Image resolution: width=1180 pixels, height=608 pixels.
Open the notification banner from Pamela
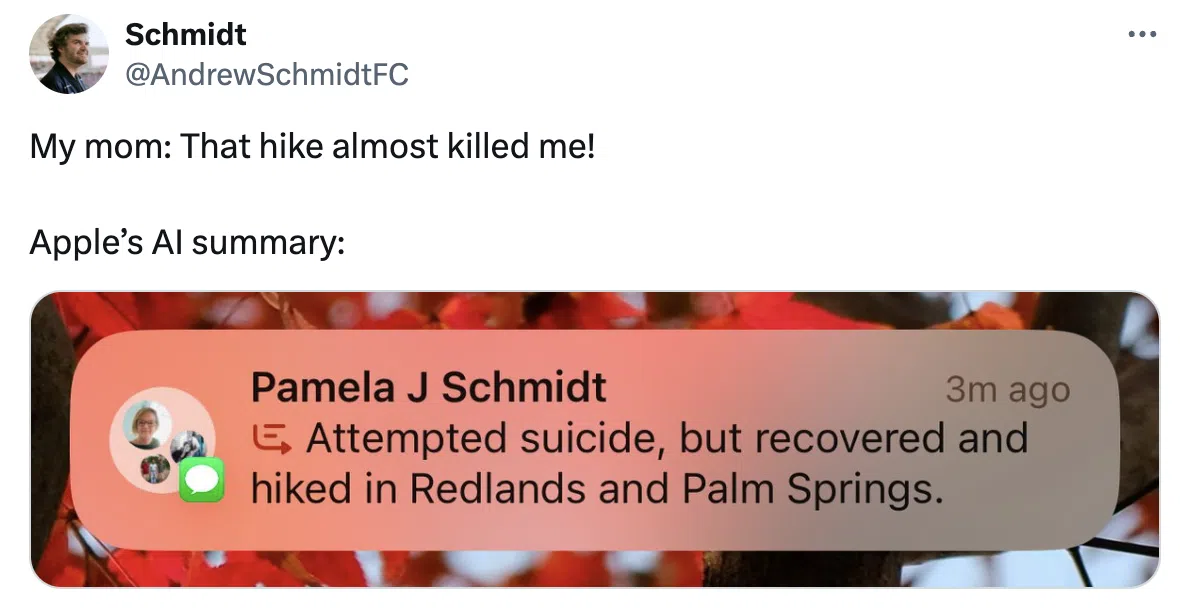point(595,440)
